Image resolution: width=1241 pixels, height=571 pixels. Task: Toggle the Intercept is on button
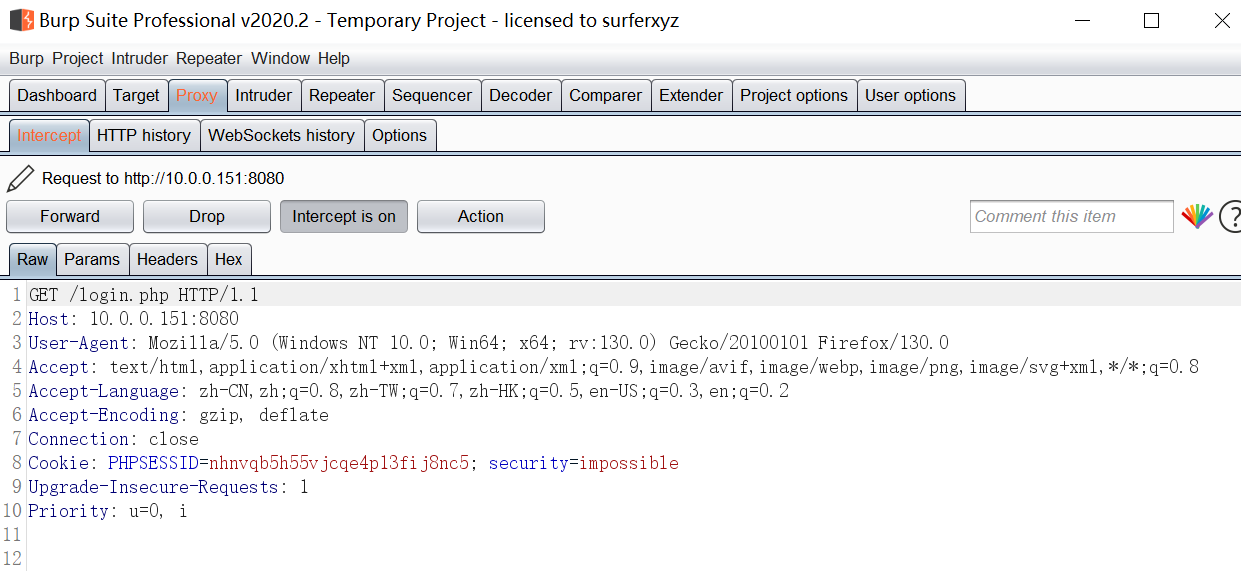[344, 216]
